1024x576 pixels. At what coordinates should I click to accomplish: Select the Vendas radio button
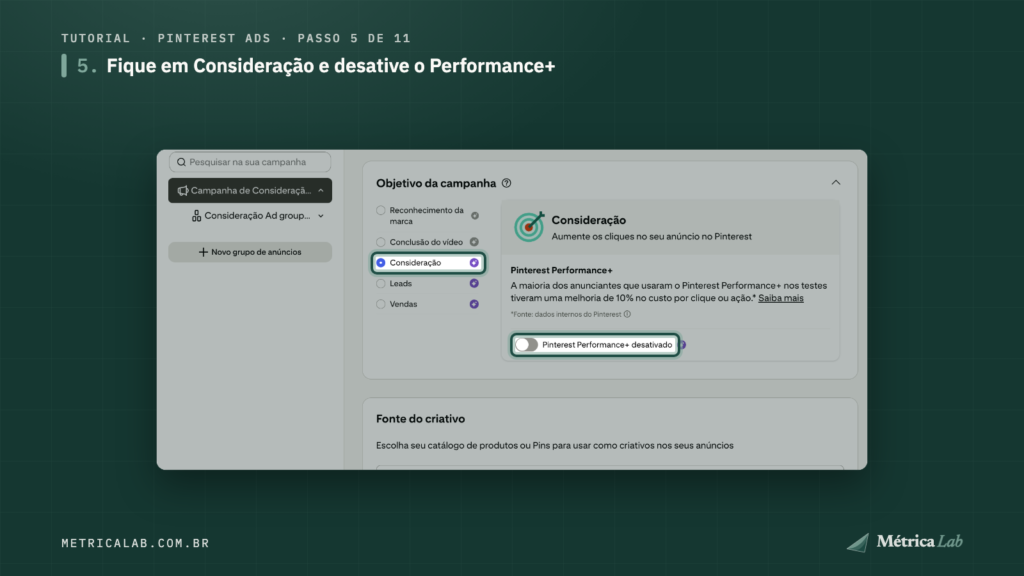click(x=381, y=304)
